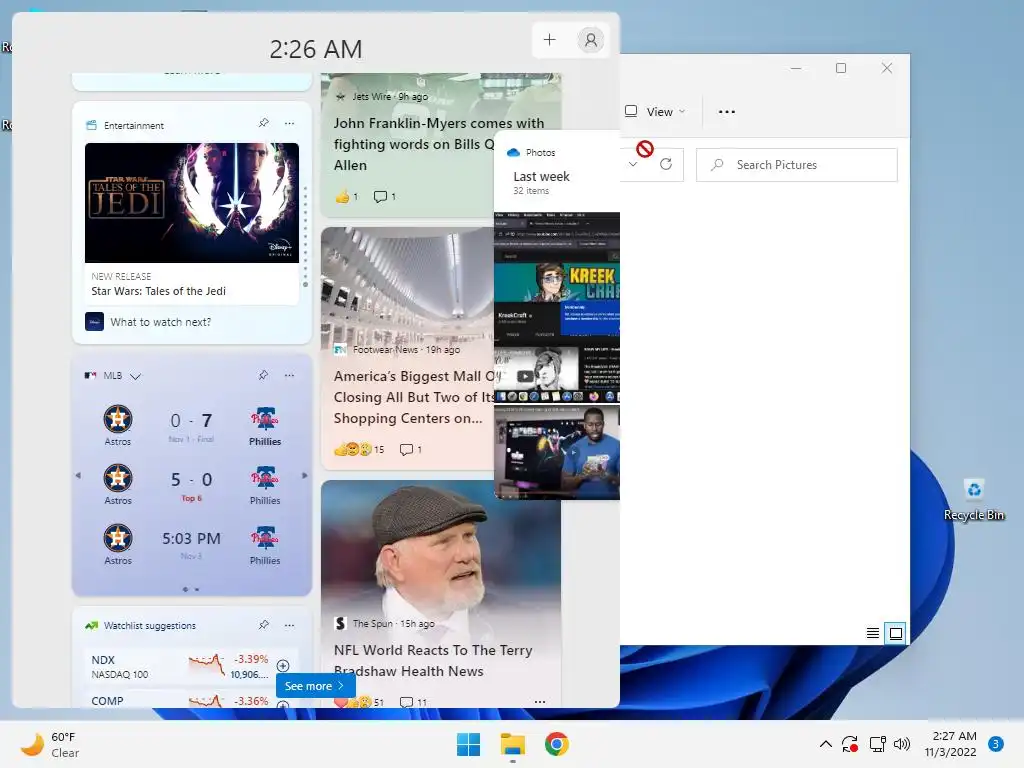Open the Astros 5-0 Phillies live game
The height and width of the screenshot is (768, 1024).
(191, 485)
